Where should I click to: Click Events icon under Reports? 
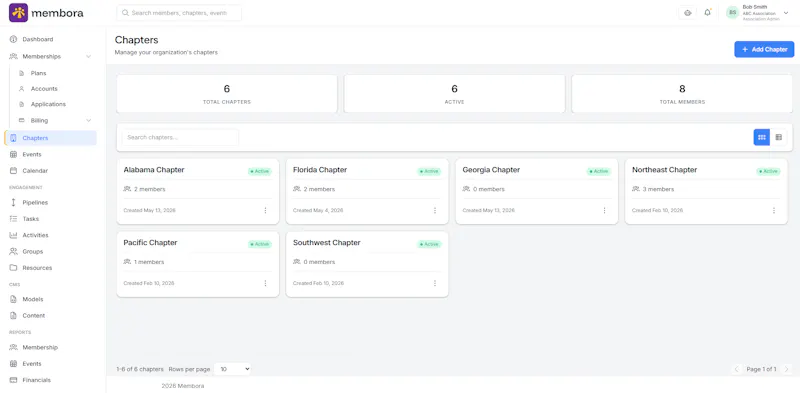coord(13,364)
